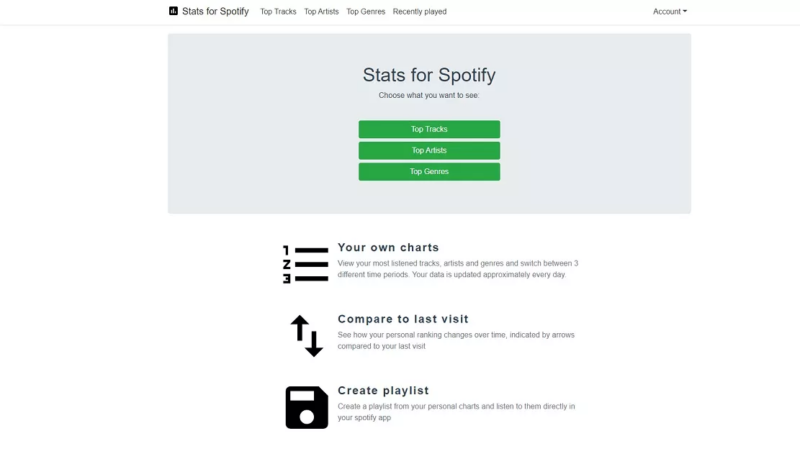The height and width of the screenshot is (454, 800).
Task: Click the green Top Artists button
Action: 429,150
